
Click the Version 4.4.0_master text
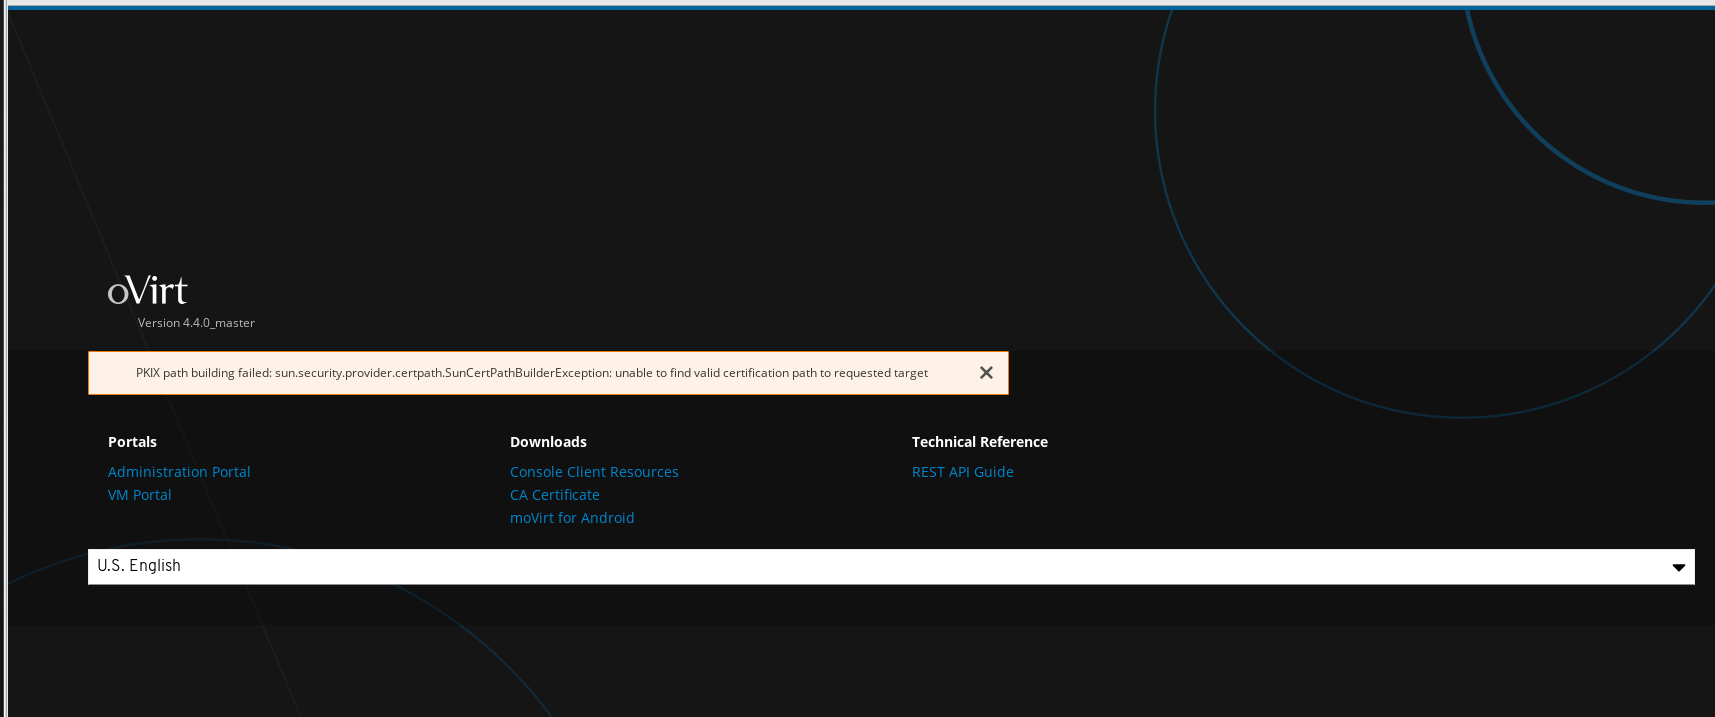pos(196,323)
